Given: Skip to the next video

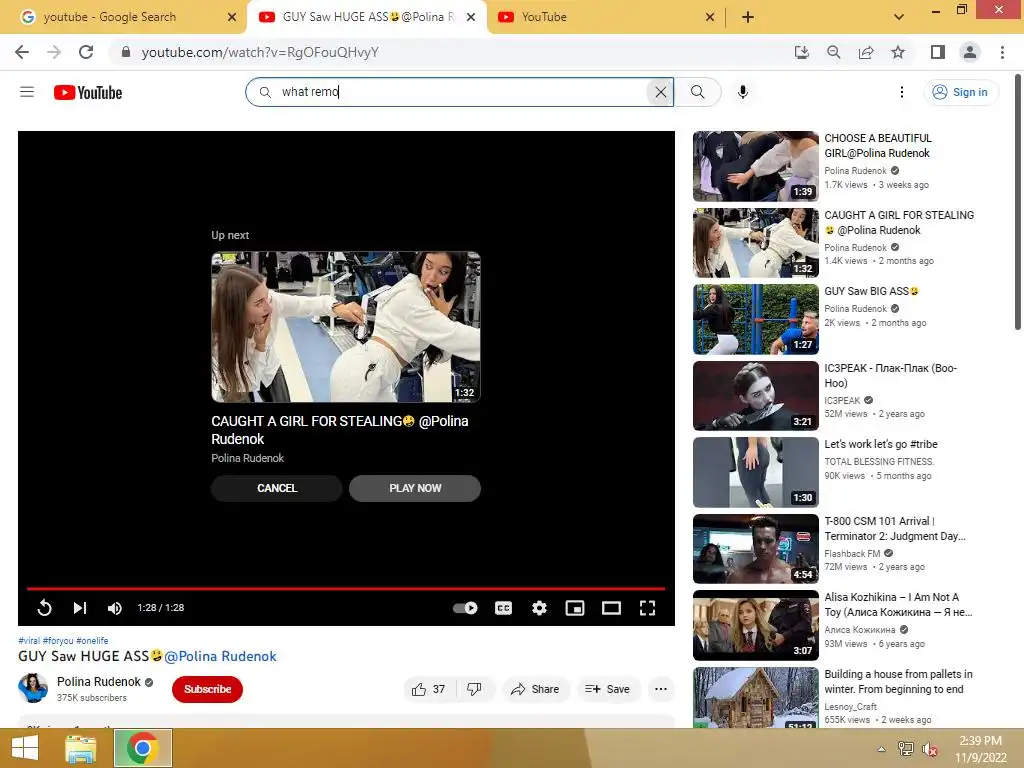Looking at the screenshot, I should [80, 608].
